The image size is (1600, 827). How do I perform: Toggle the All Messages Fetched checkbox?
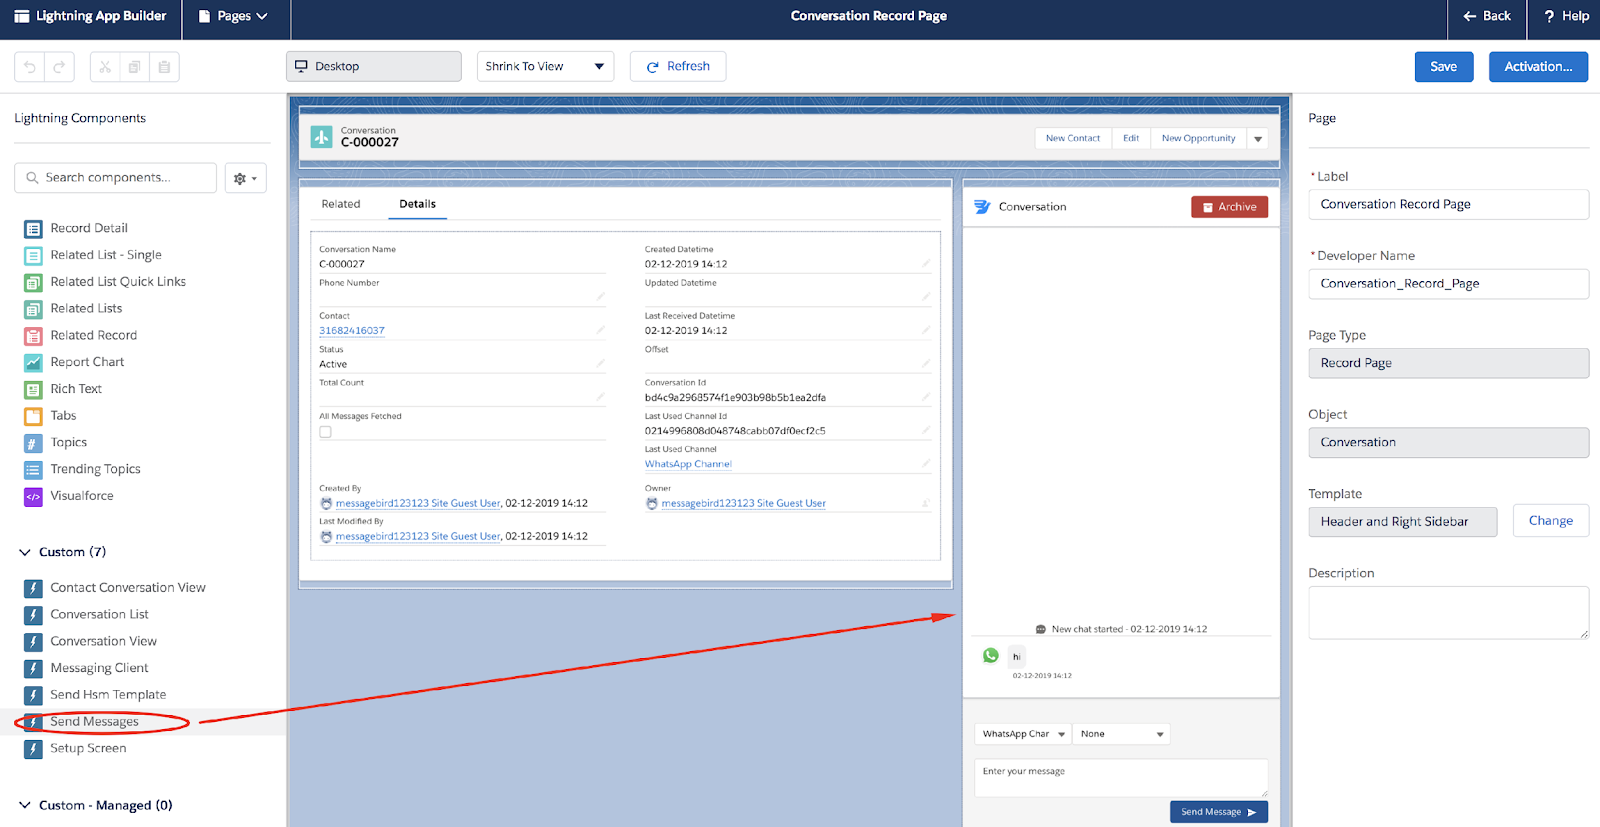[x=325, y=432]
